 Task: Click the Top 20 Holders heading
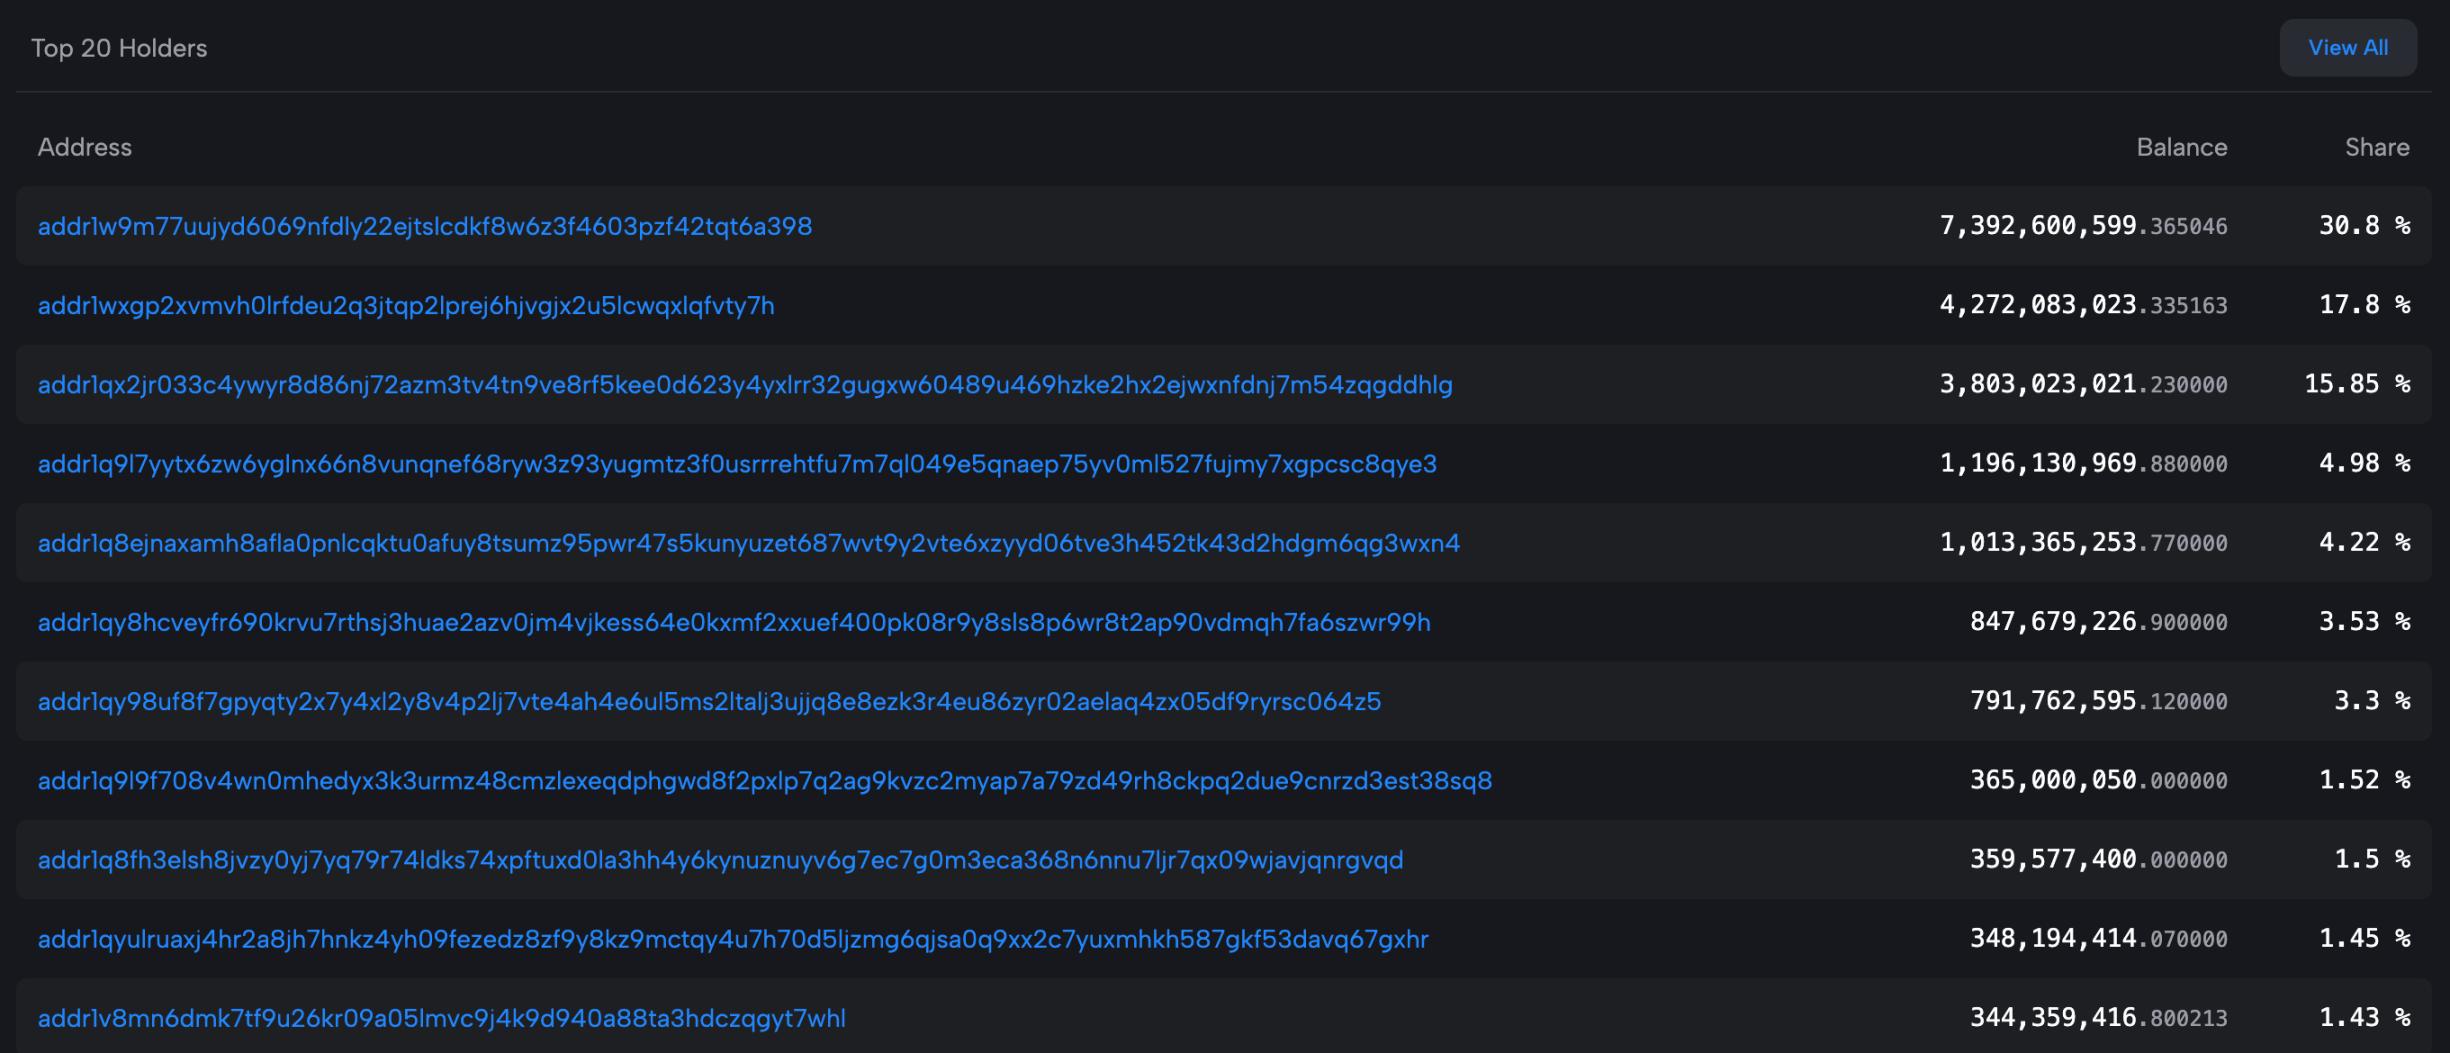119,48
